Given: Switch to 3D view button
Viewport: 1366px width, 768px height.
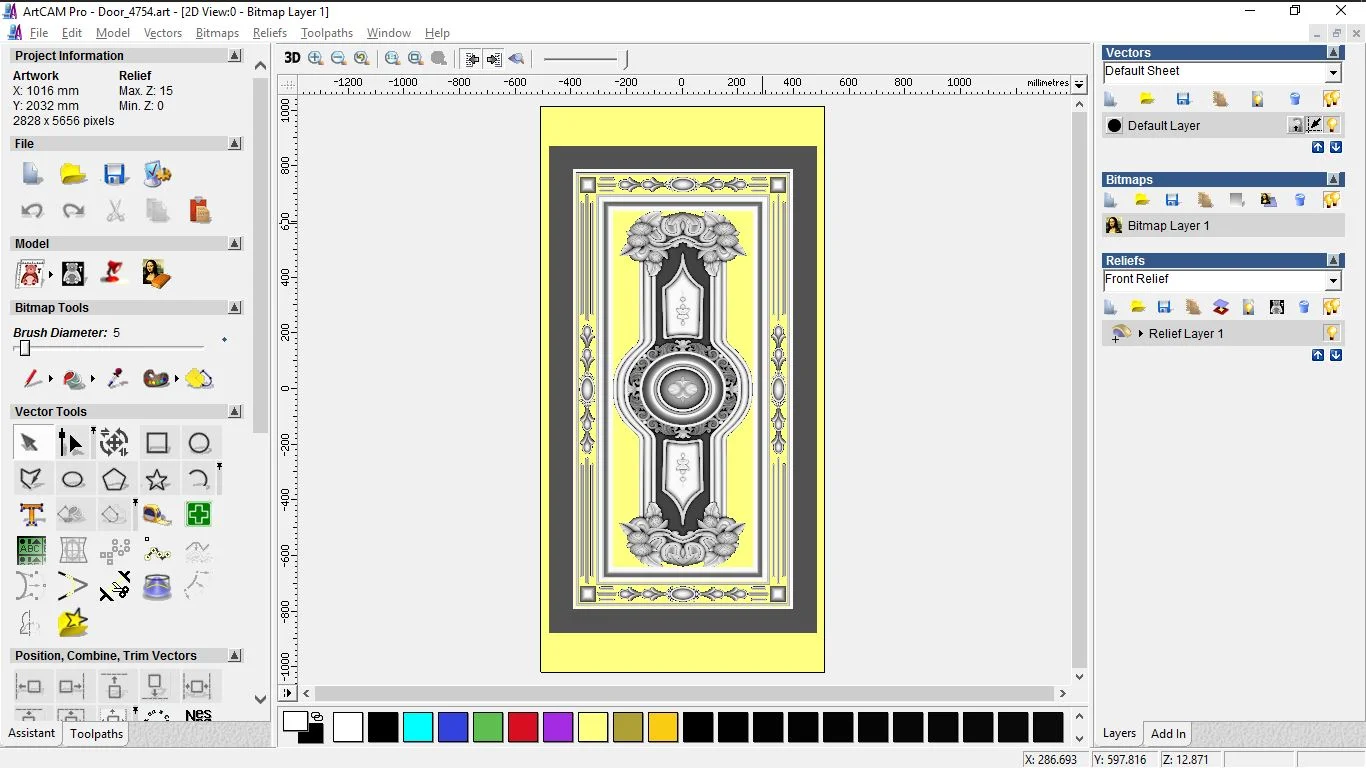Looking at the screenshot, I should coord(292,58).
